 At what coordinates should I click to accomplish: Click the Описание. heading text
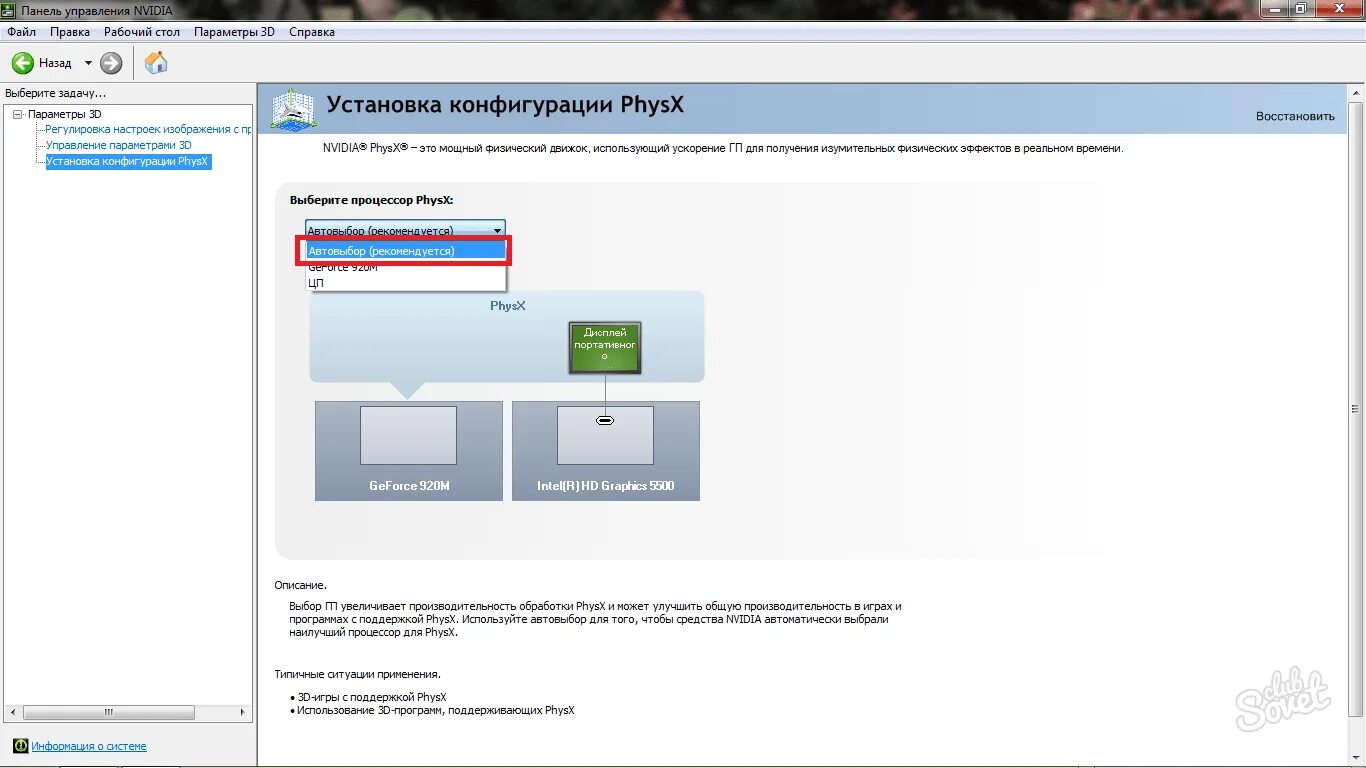[x=300, y=585]
